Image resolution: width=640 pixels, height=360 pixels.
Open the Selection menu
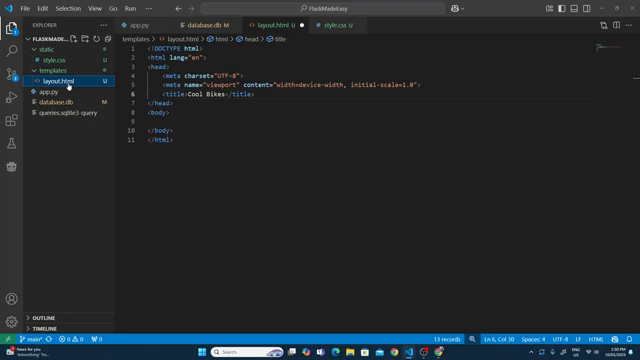point(68,8)
